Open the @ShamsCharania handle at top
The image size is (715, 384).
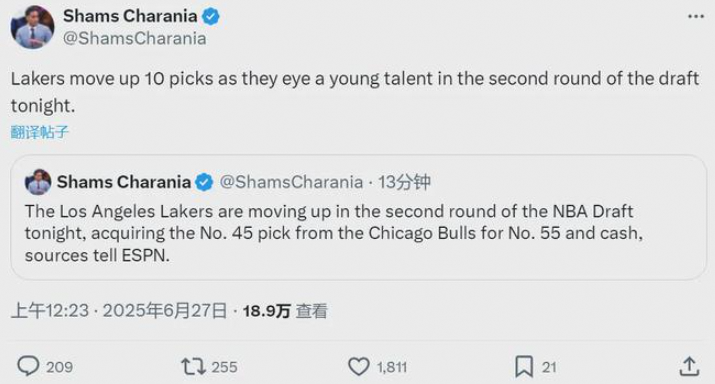(x=135, y=38)
